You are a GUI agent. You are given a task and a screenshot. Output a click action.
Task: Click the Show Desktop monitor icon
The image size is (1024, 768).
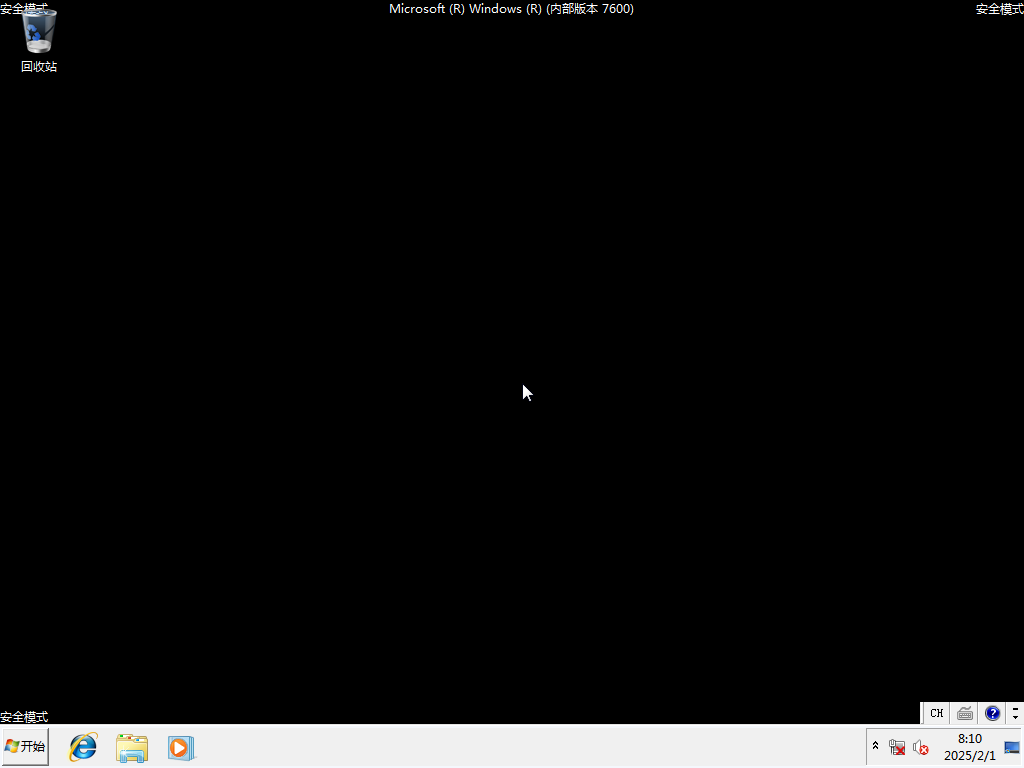[x=1012, y=747]
